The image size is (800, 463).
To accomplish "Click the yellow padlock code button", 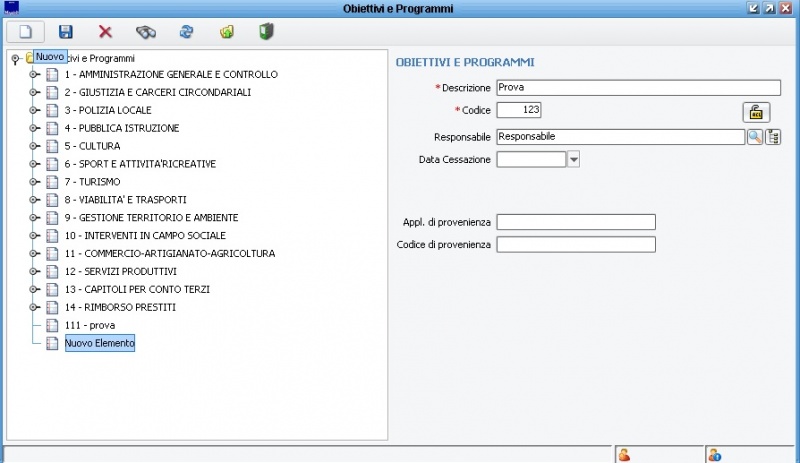I will 756,112.
